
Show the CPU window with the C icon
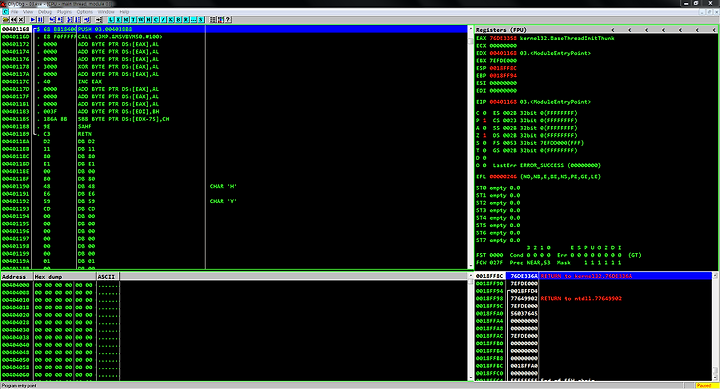pyautogui.click(x=156, y=20)
